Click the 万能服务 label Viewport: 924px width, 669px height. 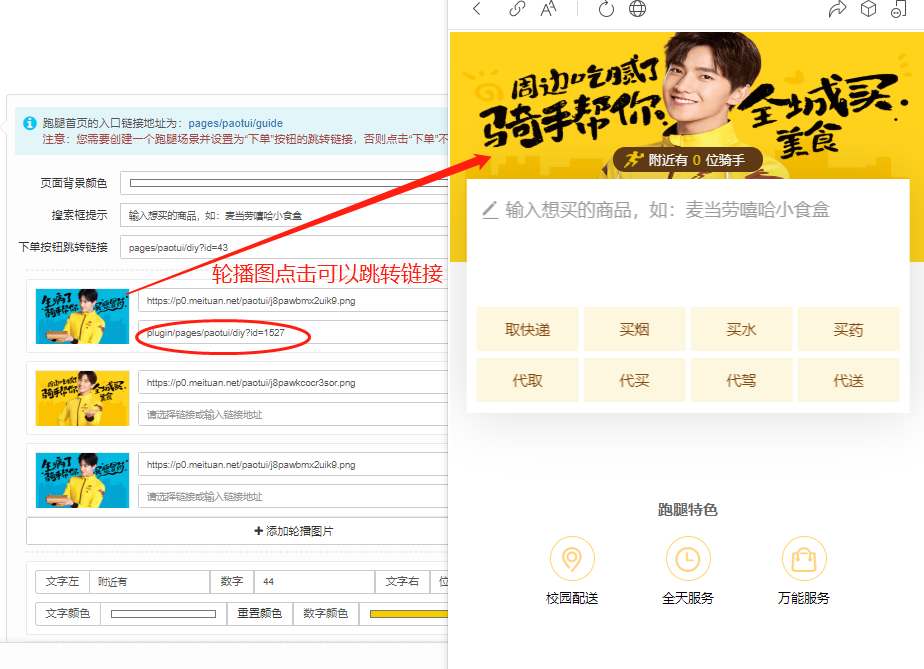coord(804,598)
